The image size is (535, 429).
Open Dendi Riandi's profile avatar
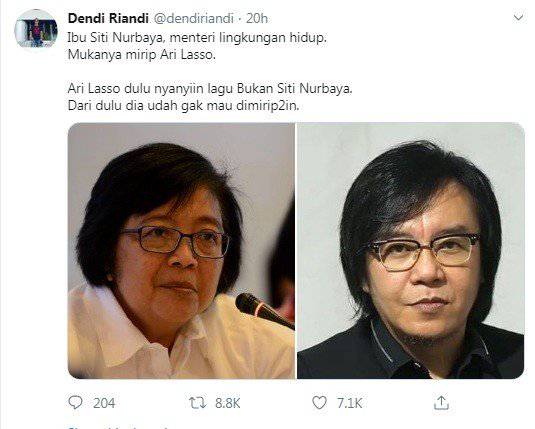point(35,31)
